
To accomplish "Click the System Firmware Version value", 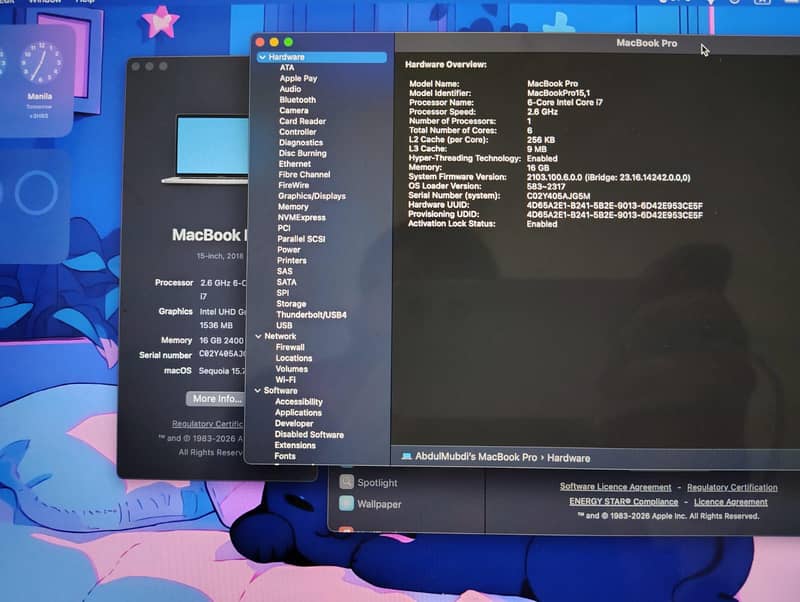I will 608,178.
